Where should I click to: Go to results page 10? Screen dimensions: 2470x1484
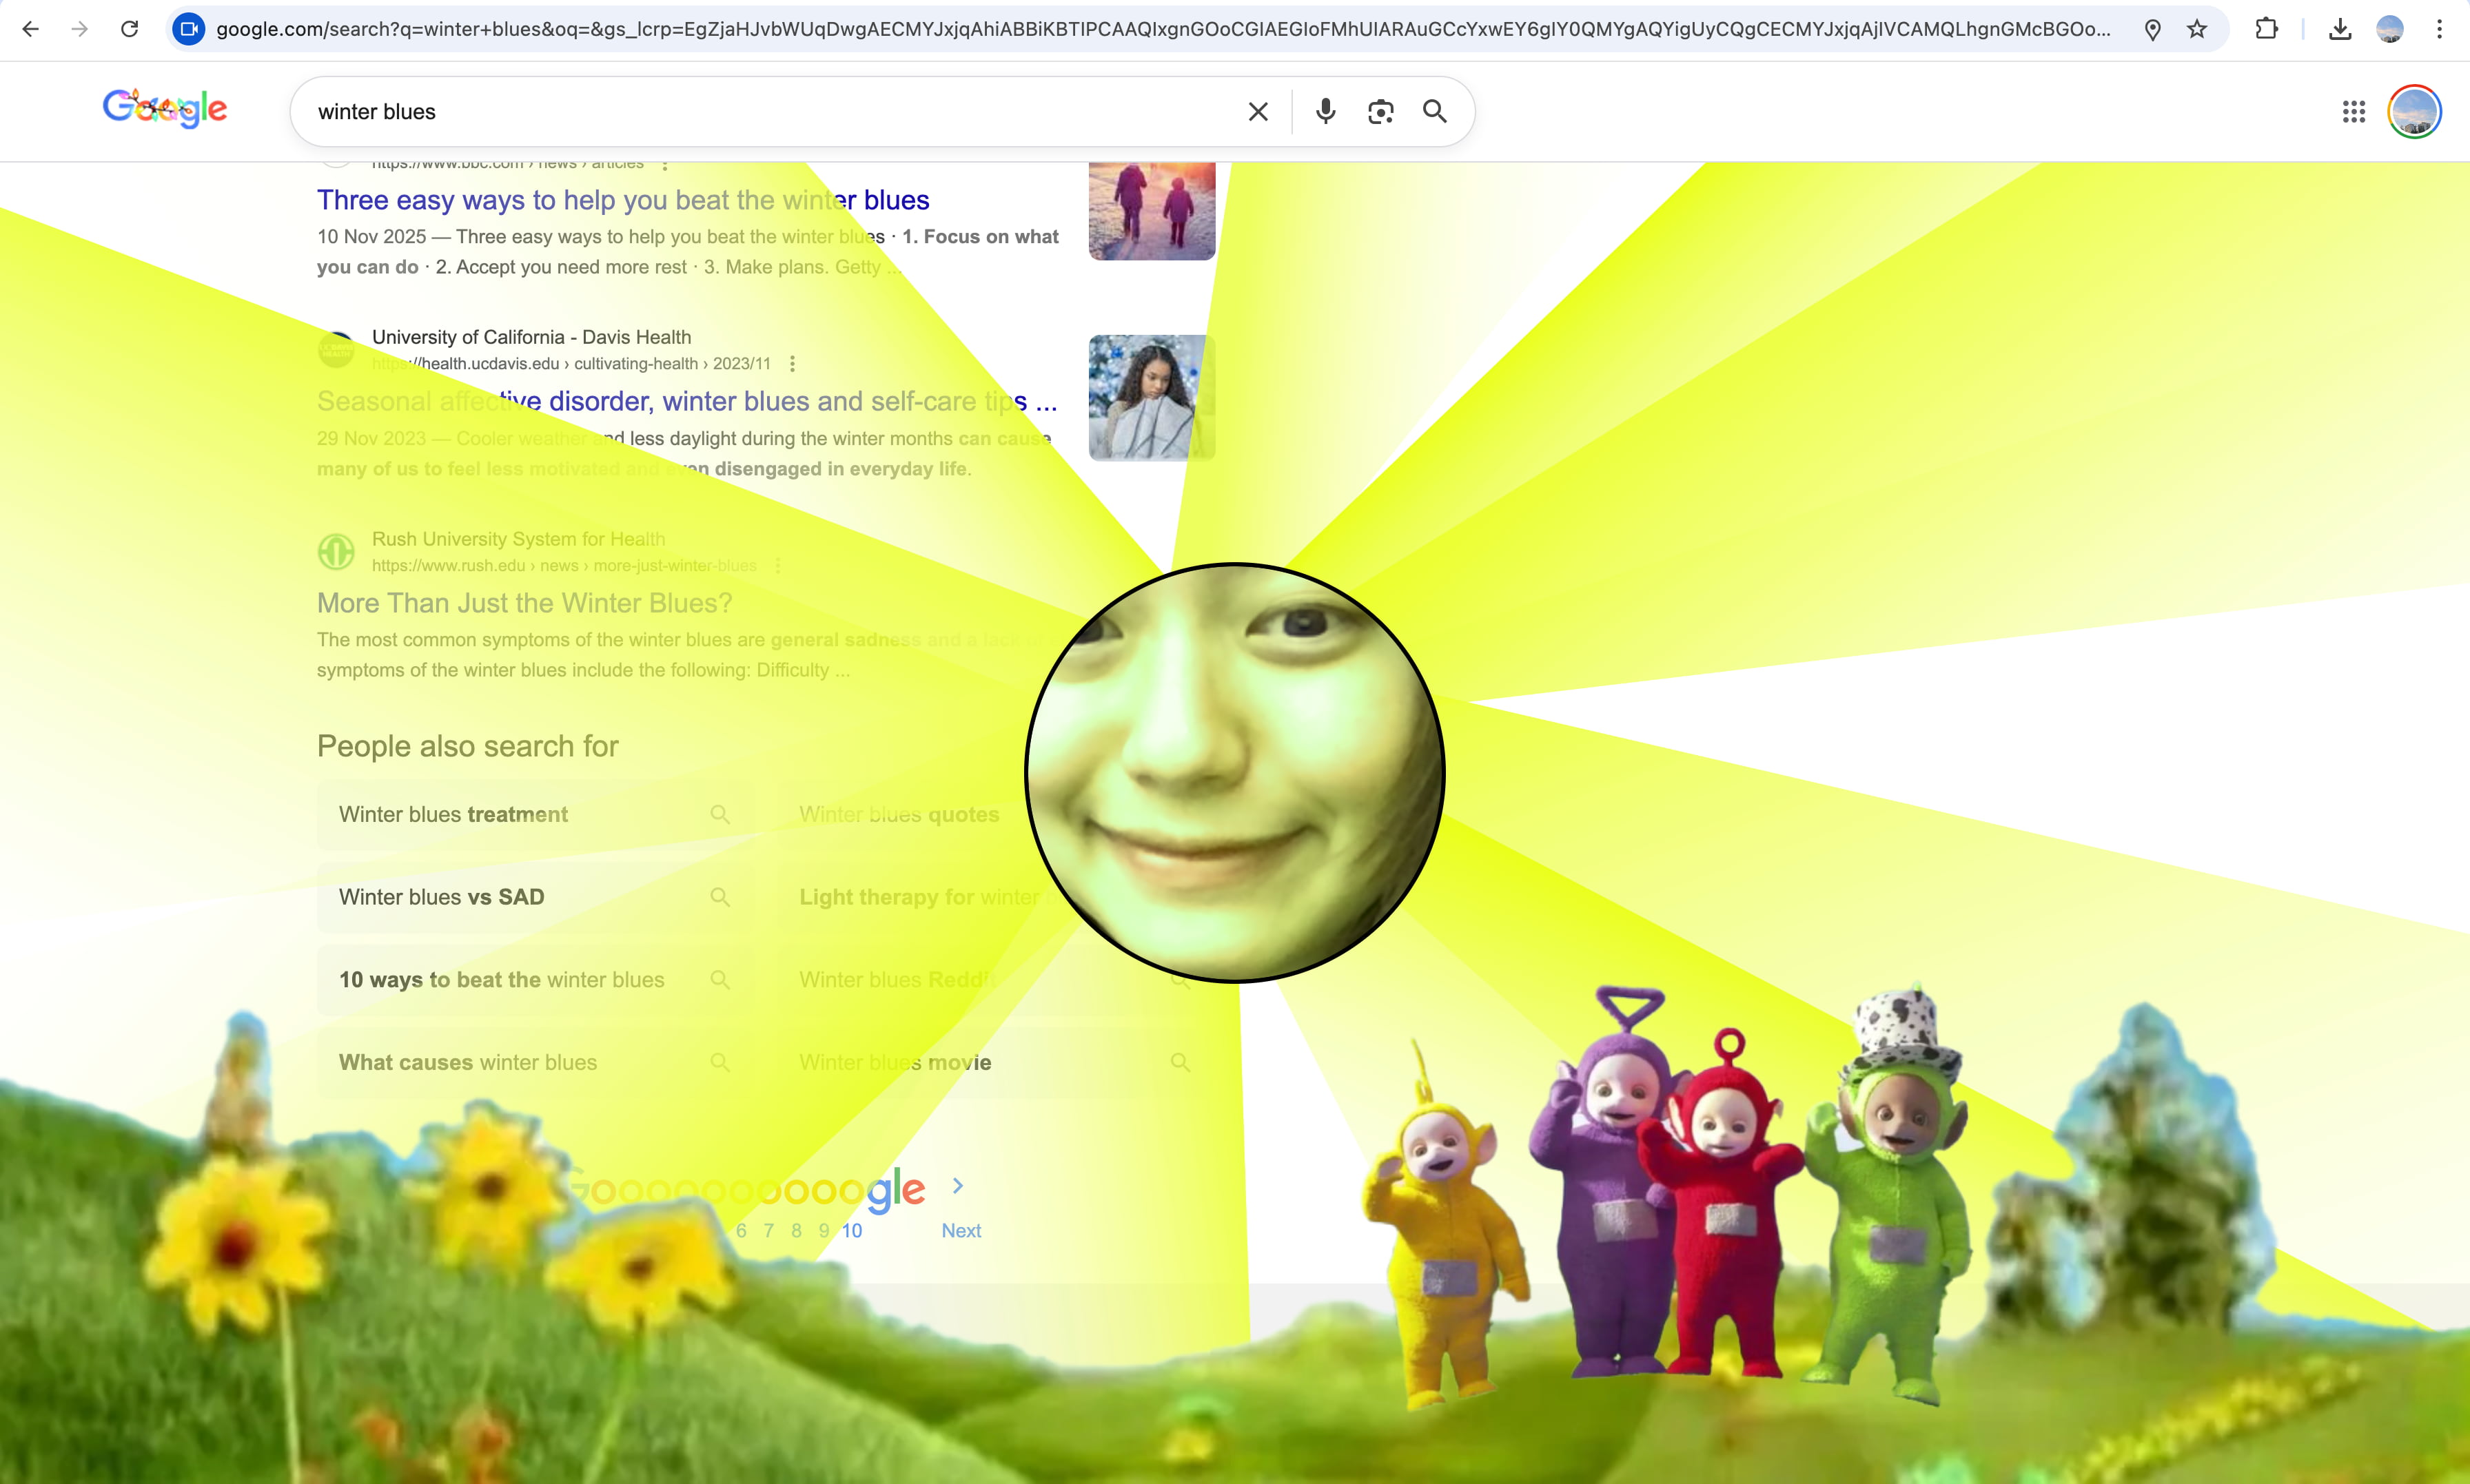pyautogui.click(x=851, y=1231)
